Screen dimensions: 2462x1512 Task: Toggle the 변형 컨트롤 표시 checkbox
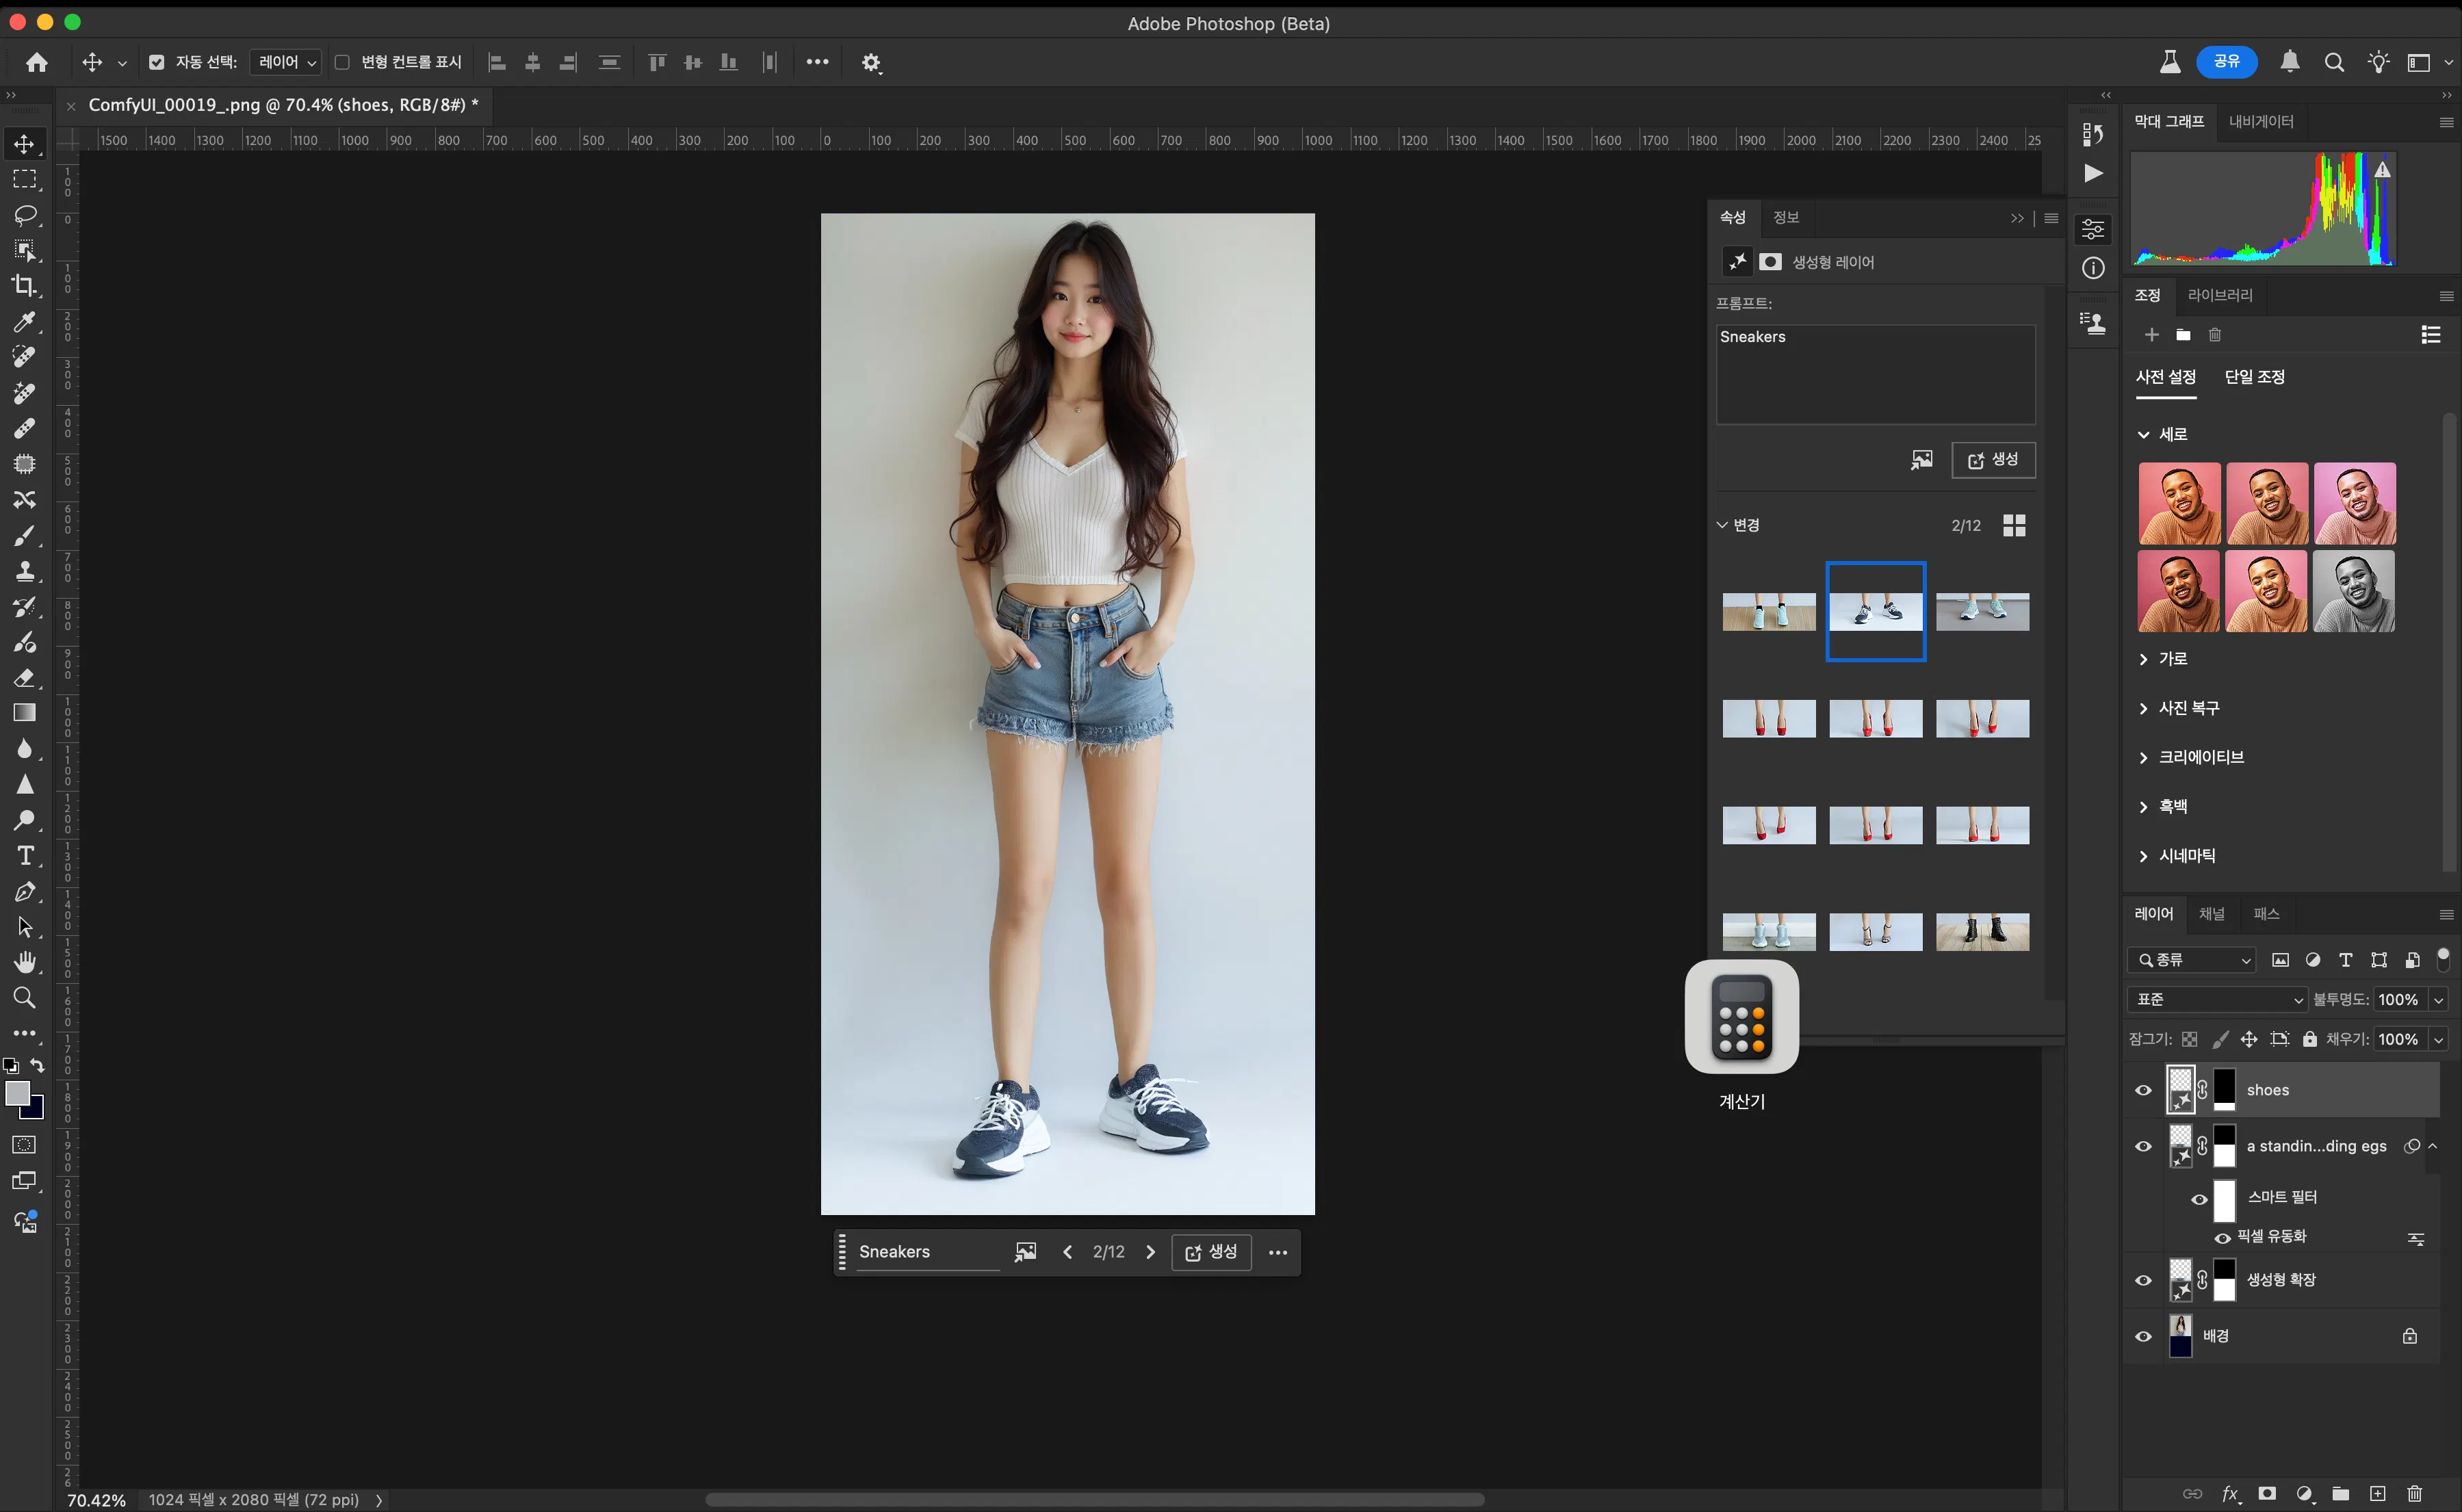coord(342,62)
